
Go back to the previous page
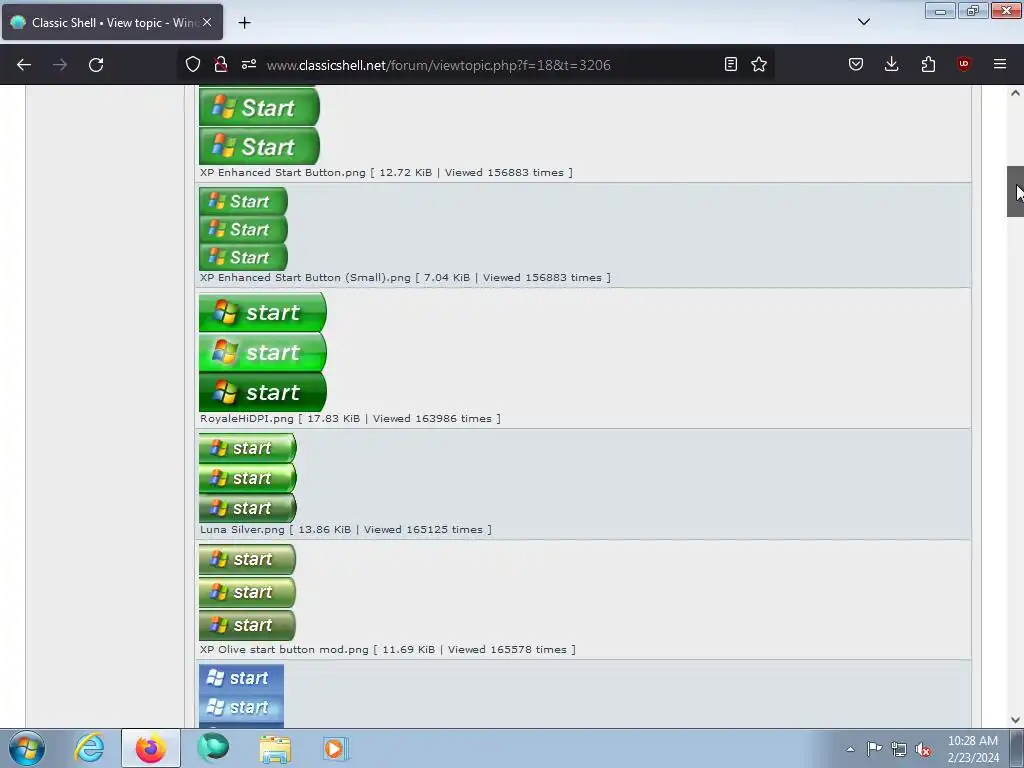coord(24,65)
